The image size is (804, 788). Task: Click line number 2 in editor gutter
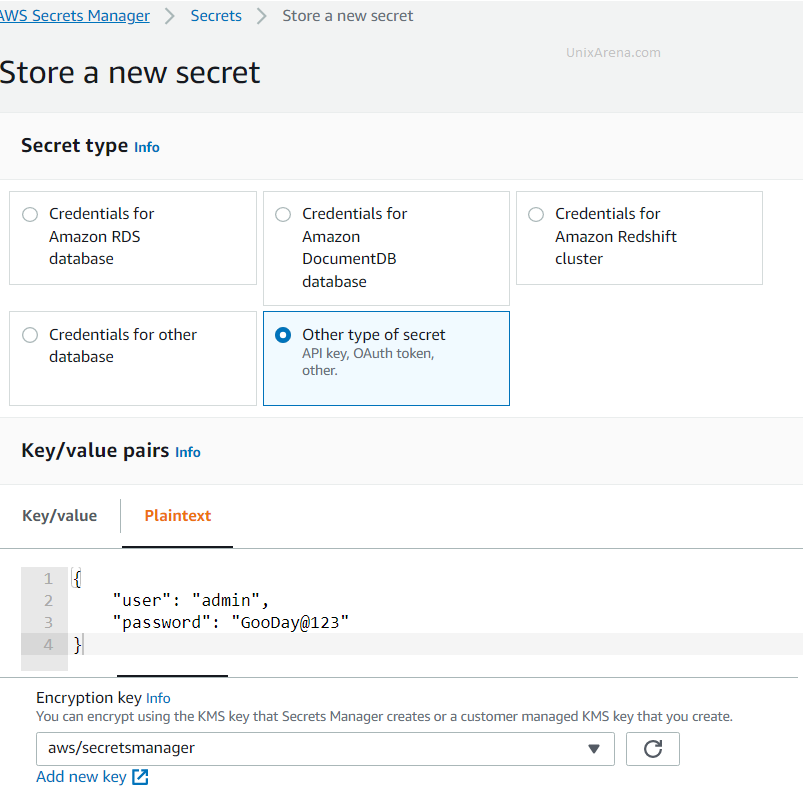(x=48, y=600)
